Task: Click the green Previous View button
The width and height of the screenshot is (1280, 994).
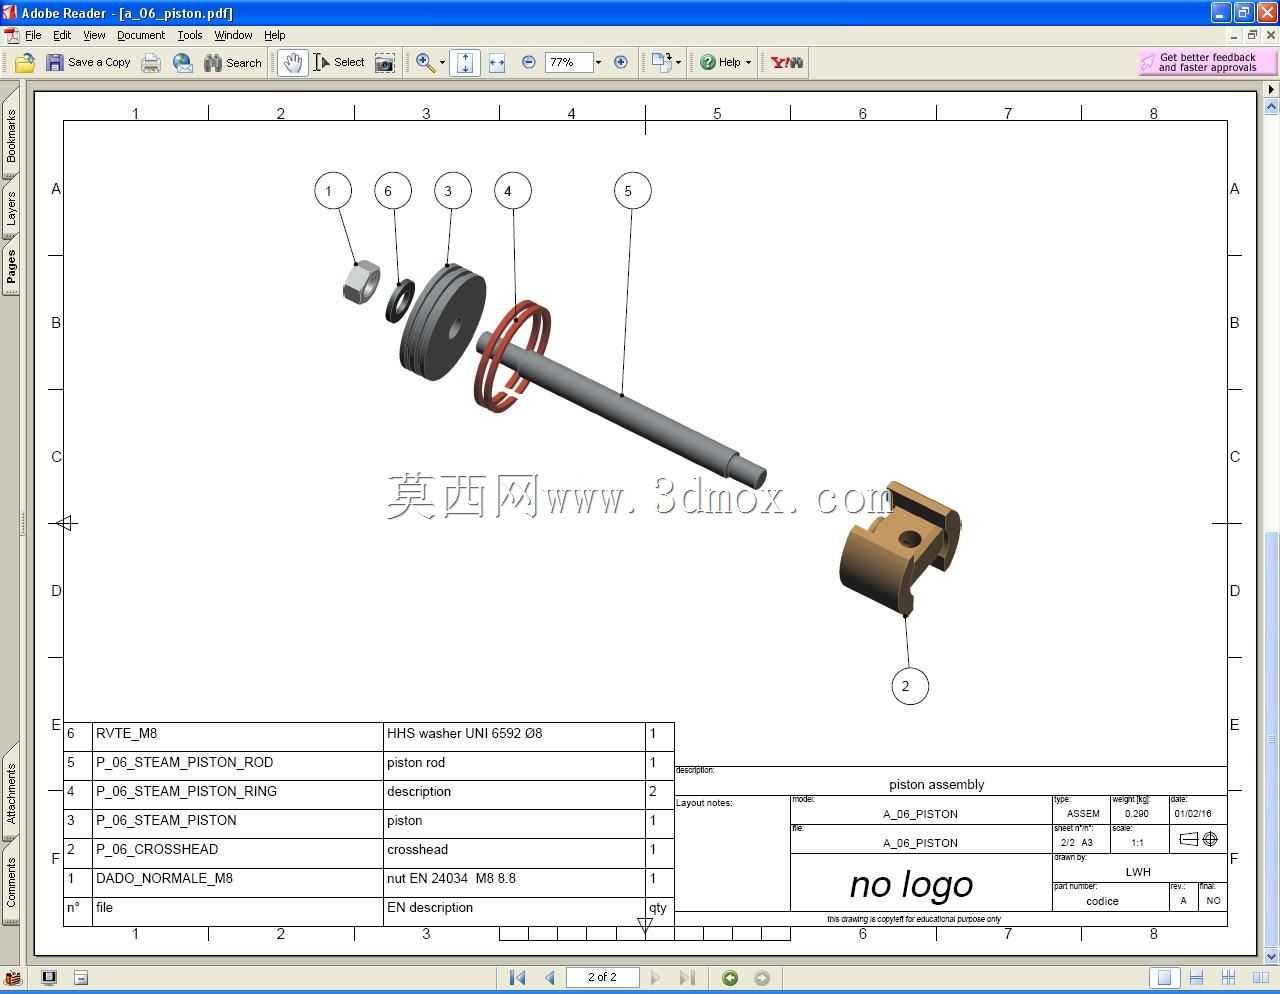Action: click(x=730, y=978)
